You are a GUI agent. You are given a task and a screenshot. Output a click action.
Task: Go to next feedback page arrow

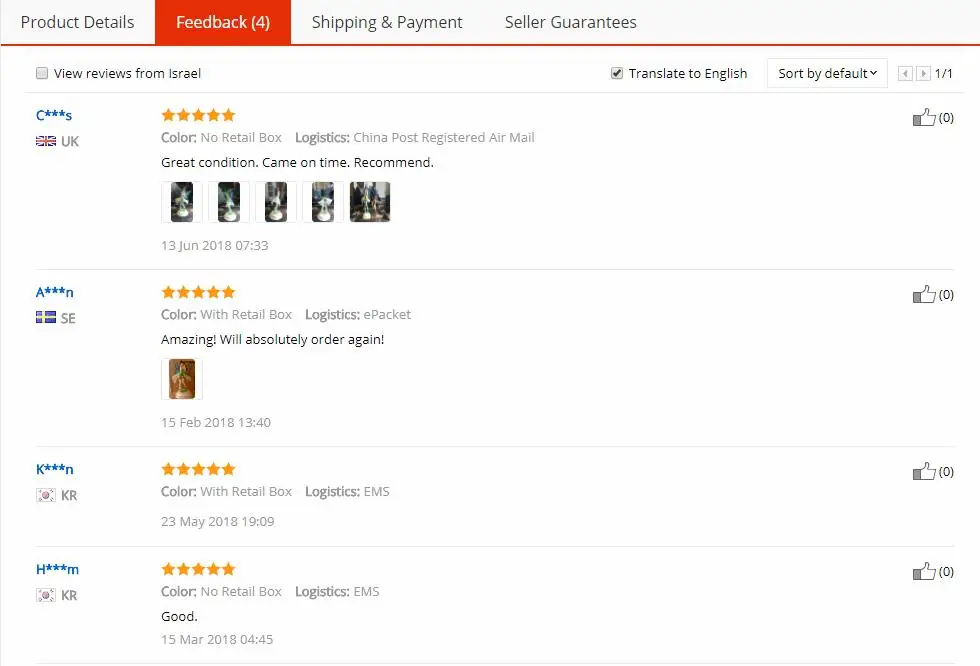click(x=923, y=74)
